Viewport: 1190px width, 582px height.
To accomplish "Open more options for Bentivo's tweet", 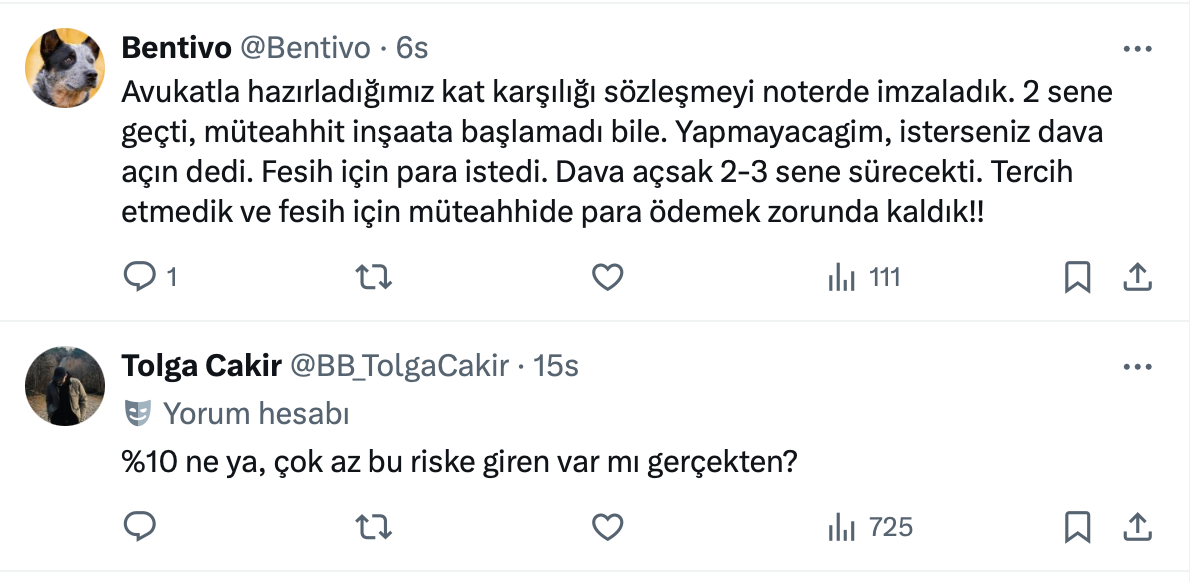I will tap(1138, 48).
